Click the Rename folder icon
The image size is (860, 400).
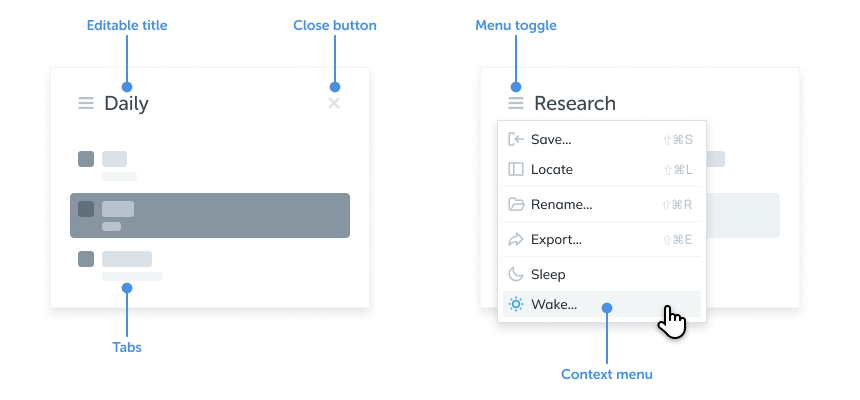(516, 205)
